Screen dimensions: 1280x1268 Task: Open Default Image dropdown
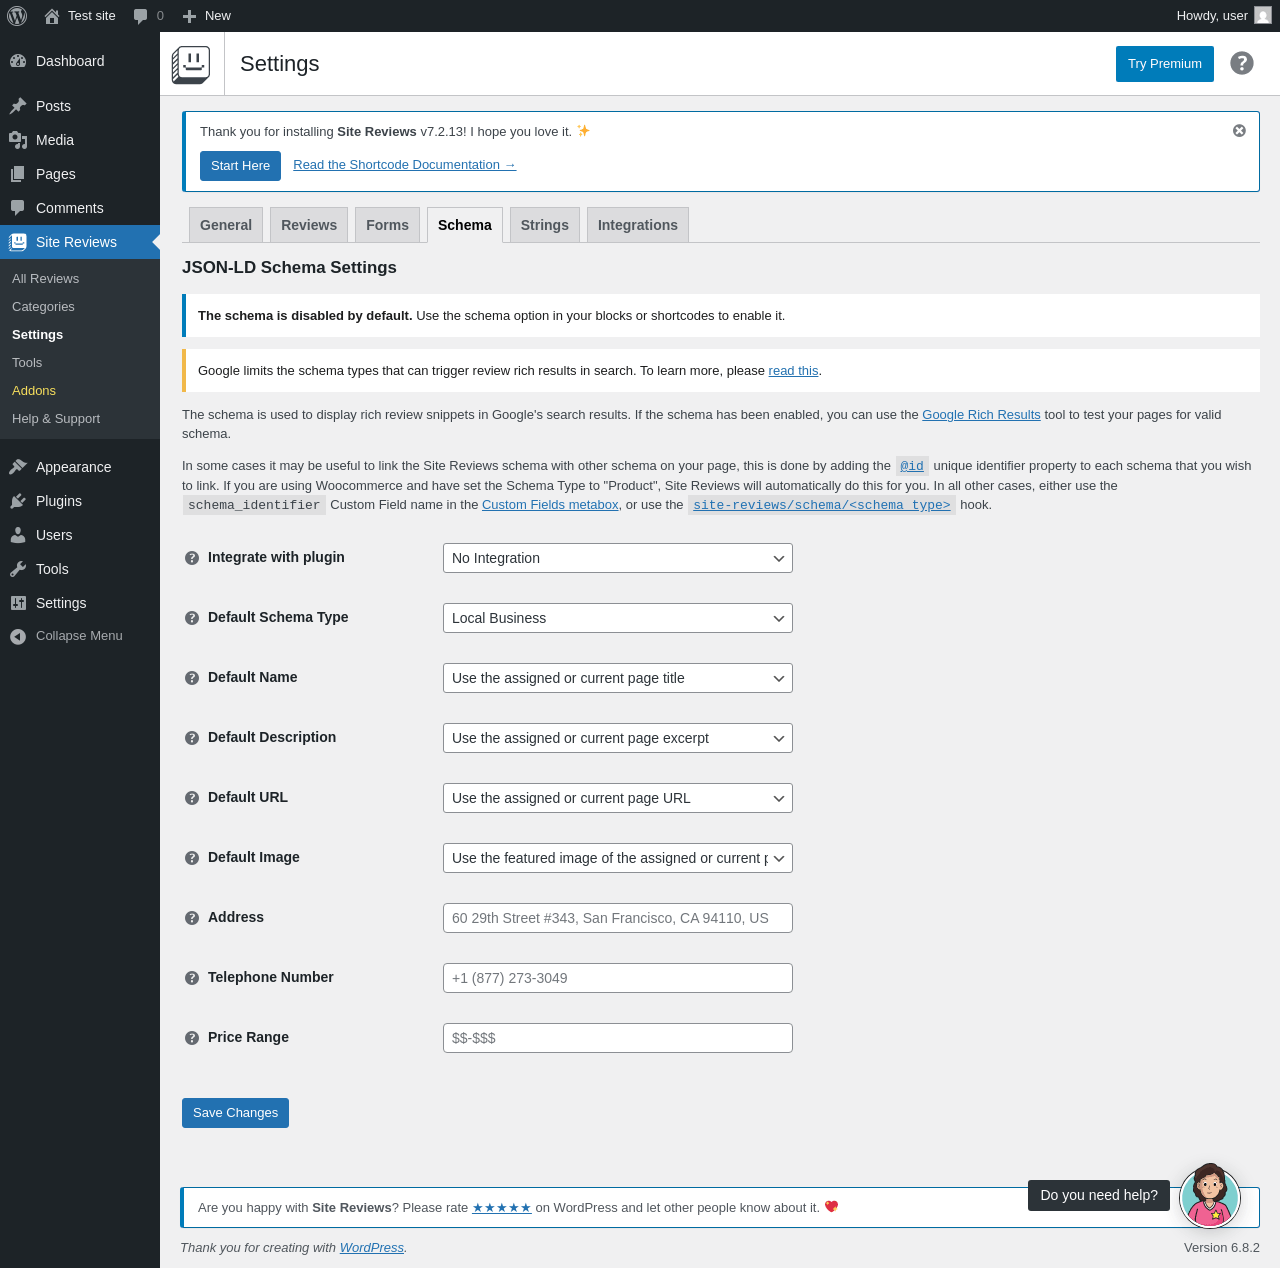618,858
